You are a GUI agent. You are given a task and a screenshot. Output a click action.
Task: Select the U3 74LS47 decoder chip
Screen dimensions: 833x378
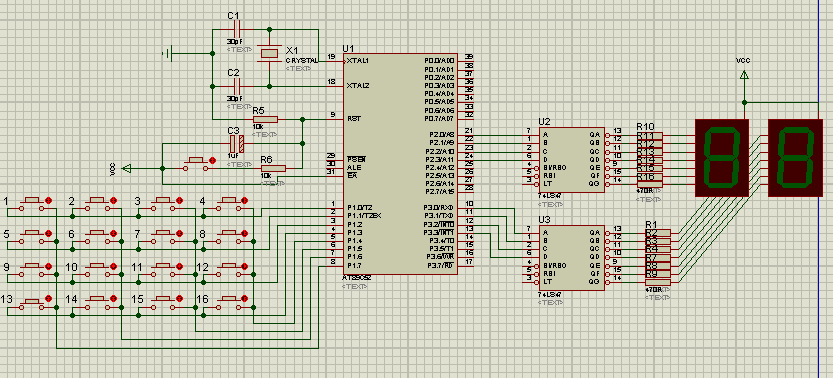click(571, 258)
